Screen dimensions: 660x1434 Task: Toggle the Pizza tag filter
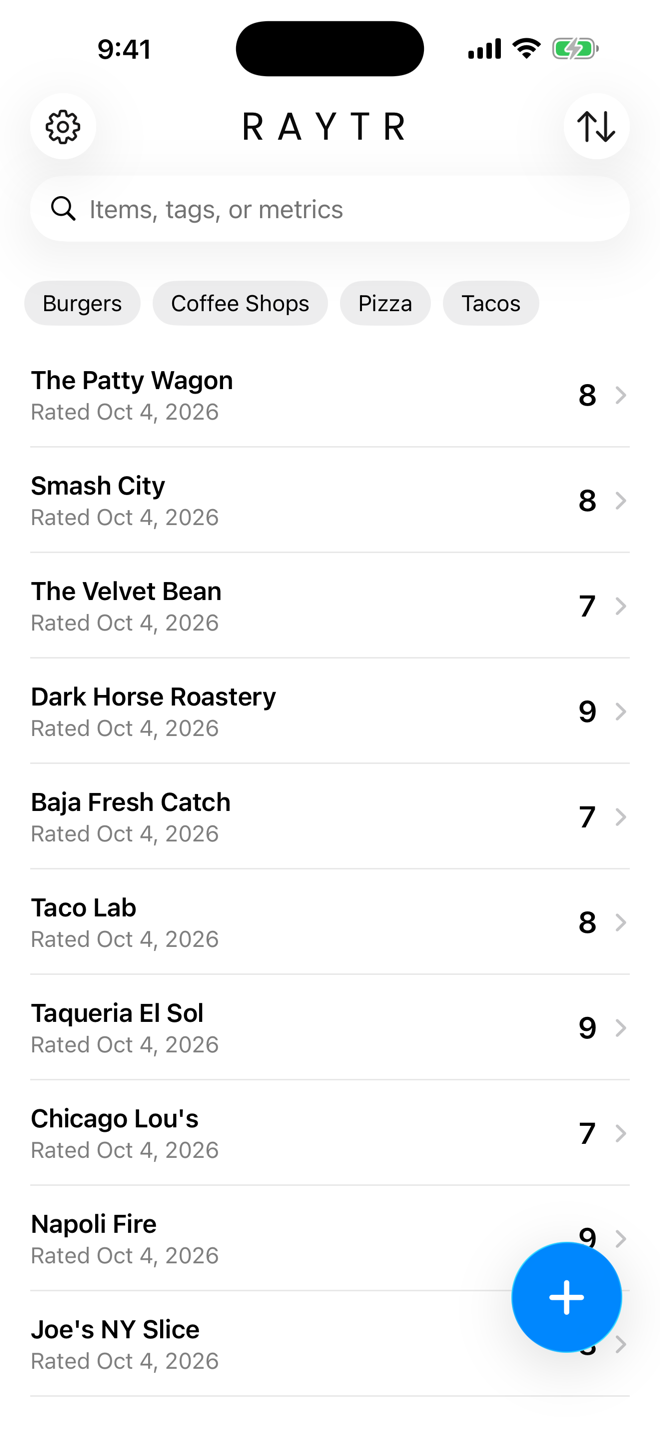pyautogui.click(x=385, y=303)
